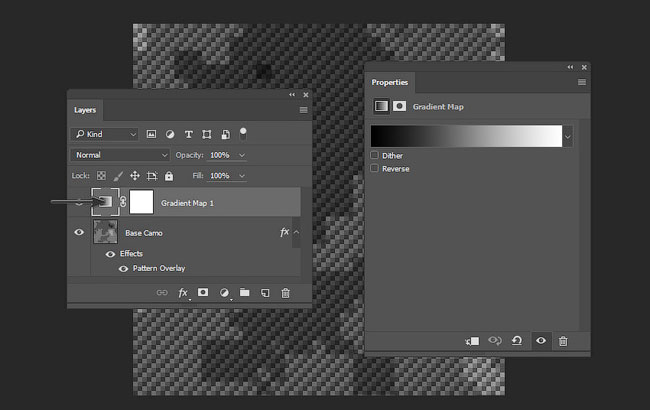Select the Base Camo layer thumbnail
The height and width of the screenshot is (410, 650).
[x=105, y=232]
